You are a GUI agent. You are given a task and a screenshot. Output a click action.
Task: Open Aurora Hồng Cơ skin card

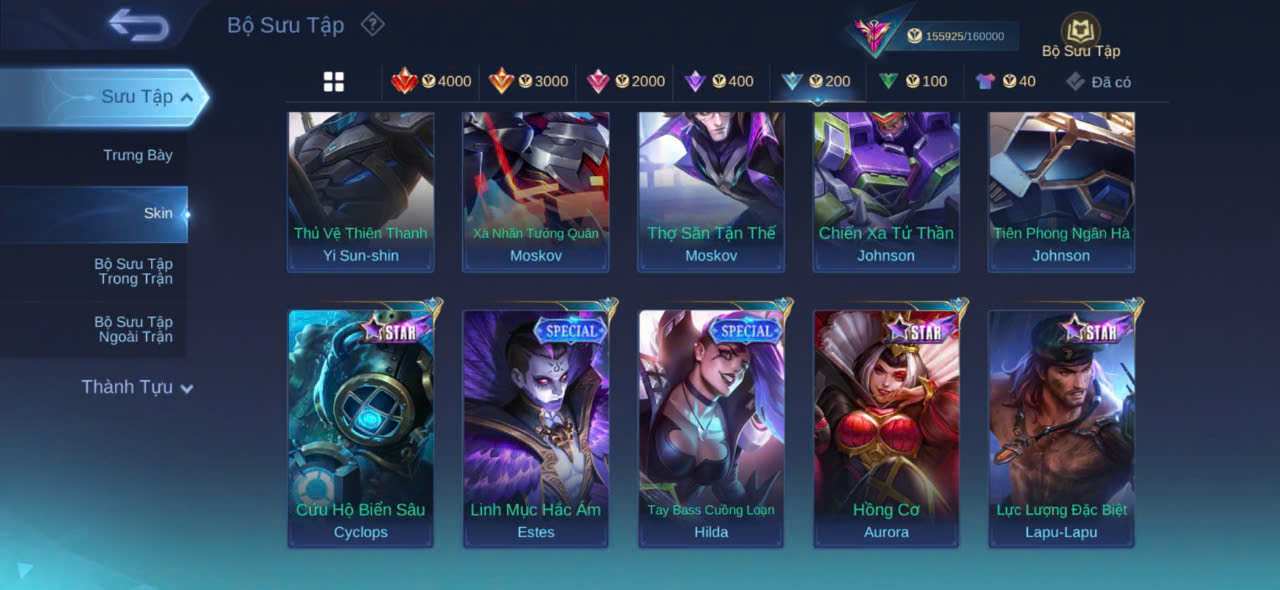[x=886, y=428]
